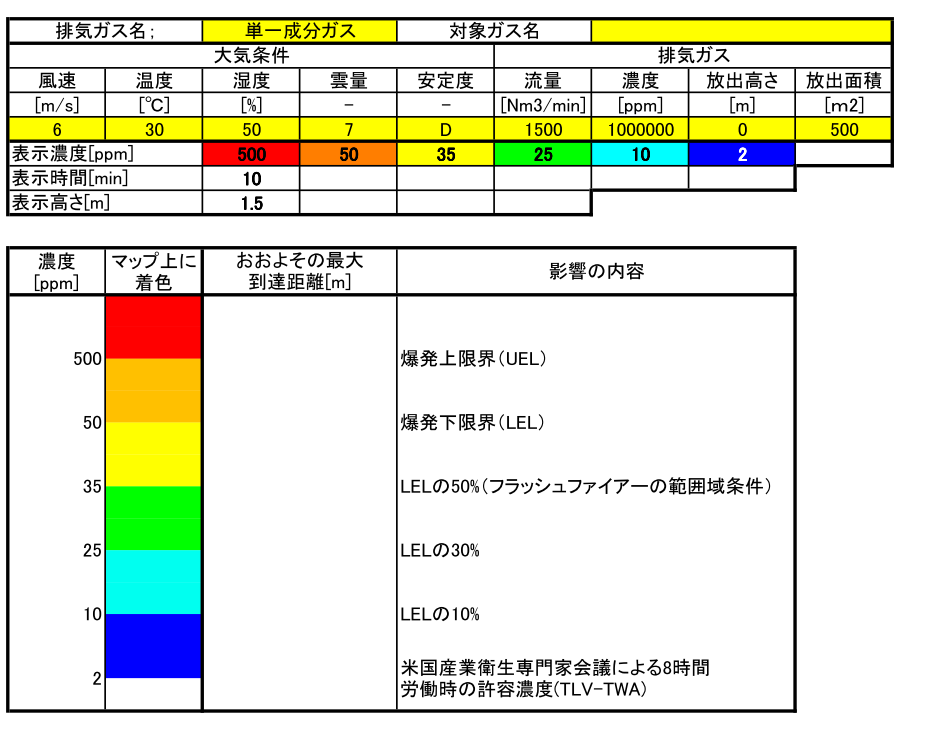Click the green band in the legend color column

point(154,518)
